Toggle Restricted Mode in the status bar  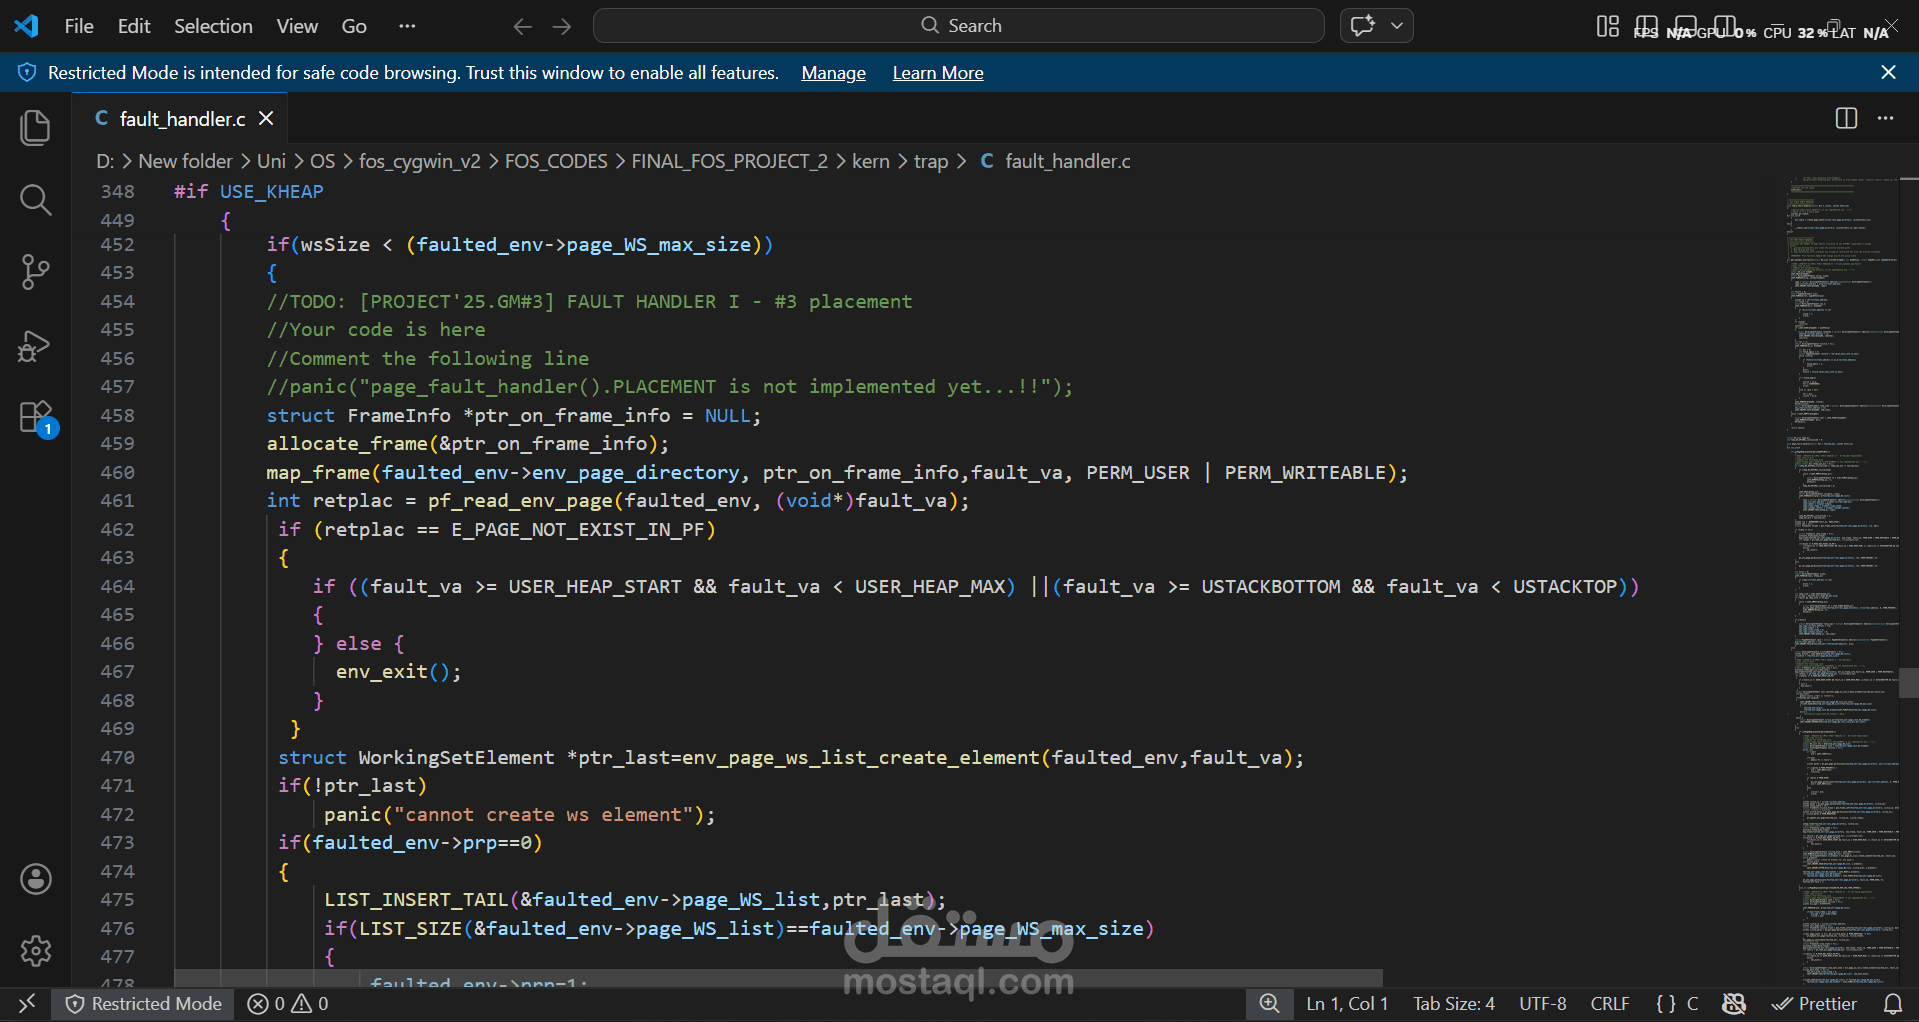click(143, 1003)
